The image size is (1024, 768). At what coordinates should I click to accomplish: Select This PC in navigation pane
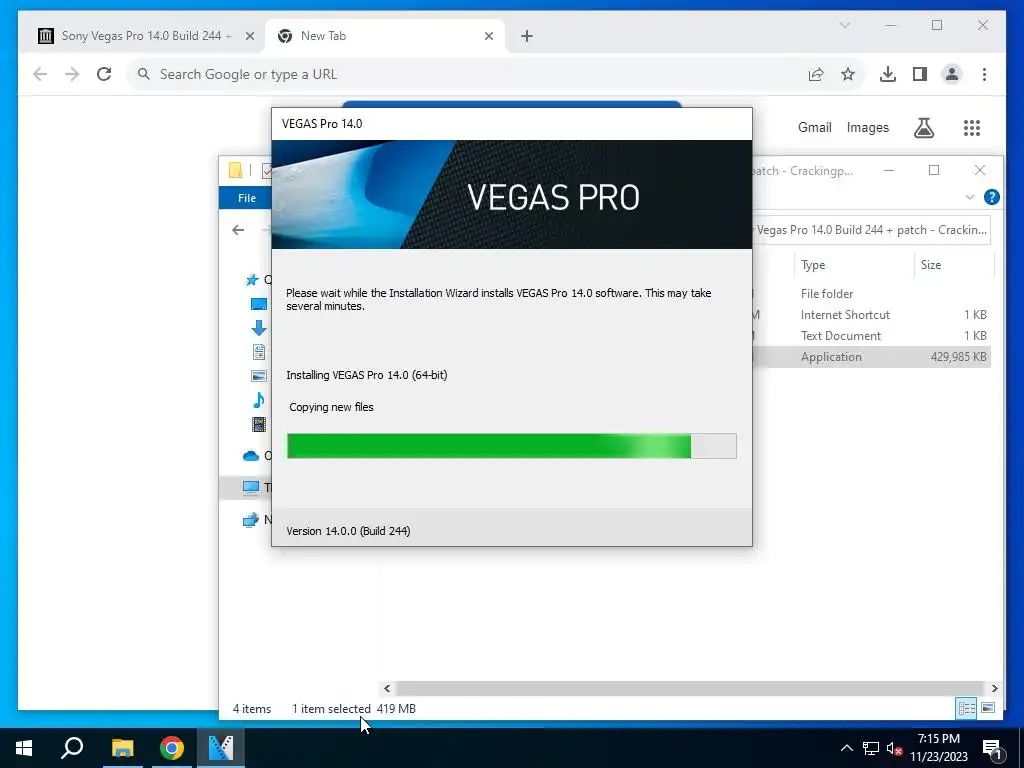[x=251, y=487]
